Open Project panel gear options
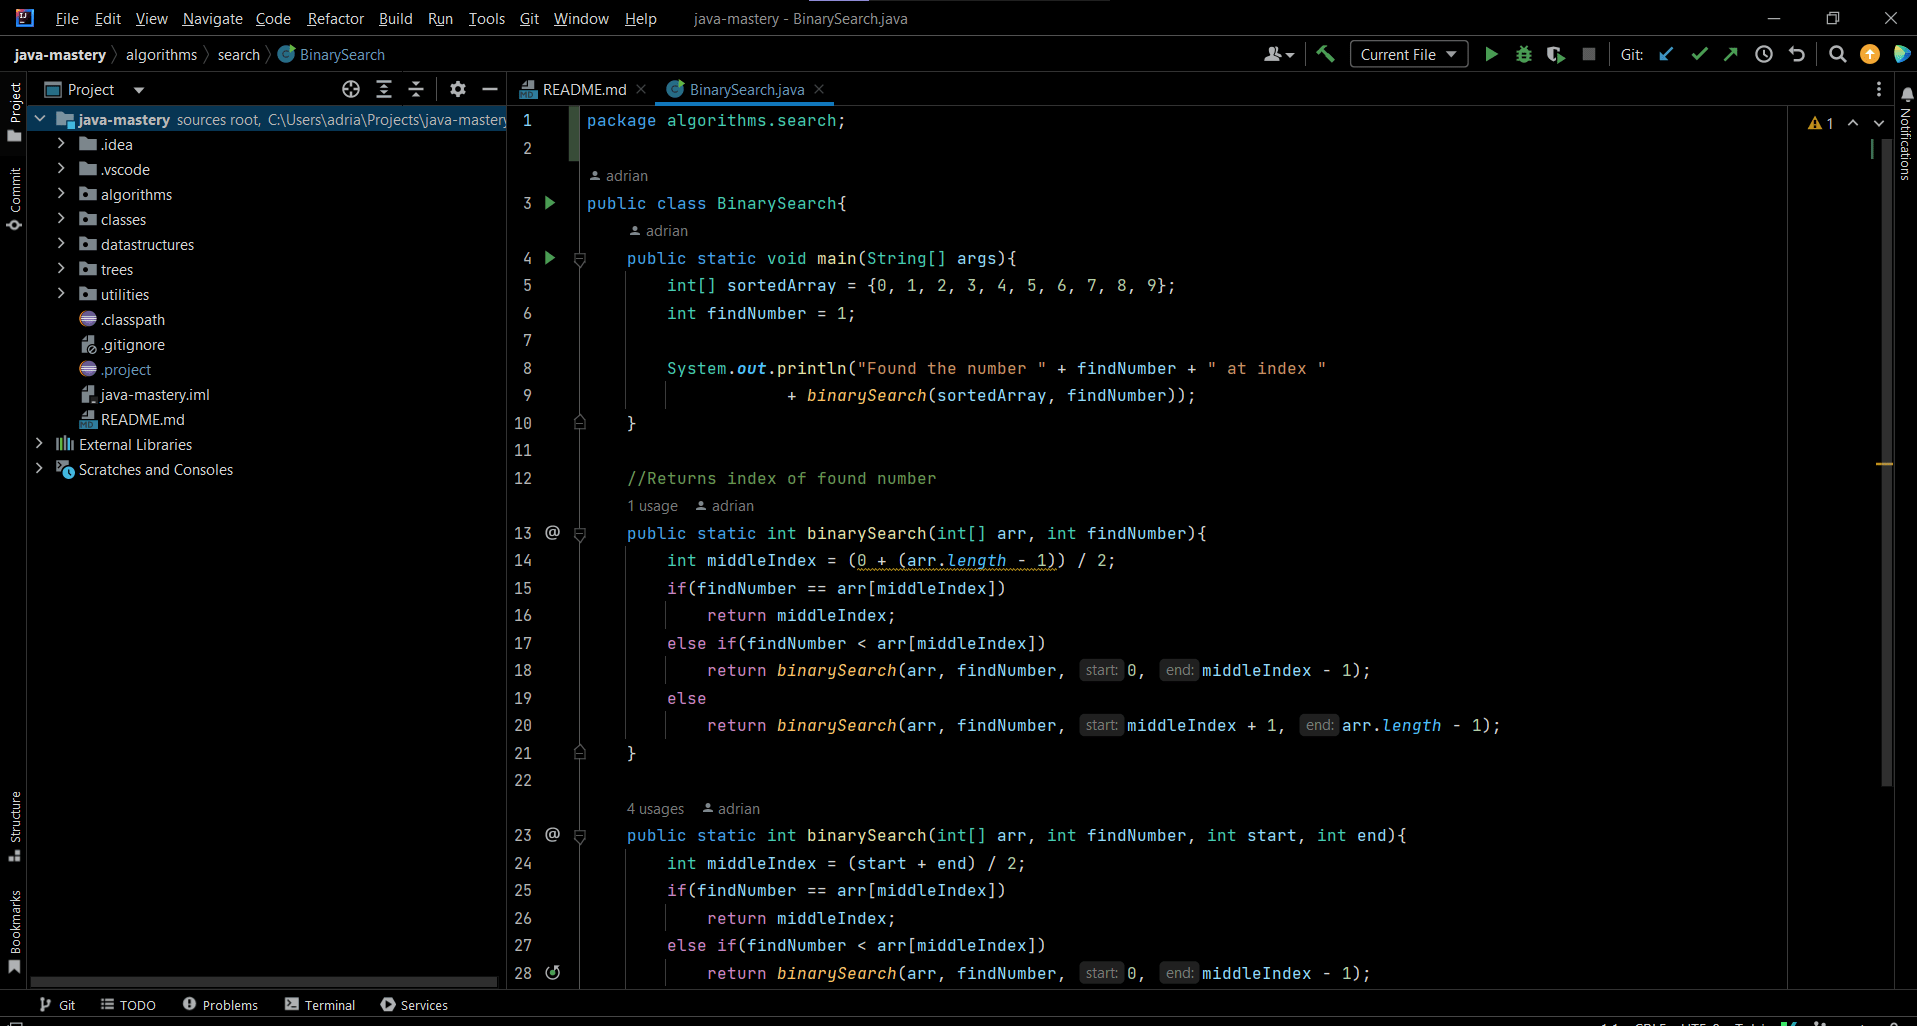 point(458,89)
